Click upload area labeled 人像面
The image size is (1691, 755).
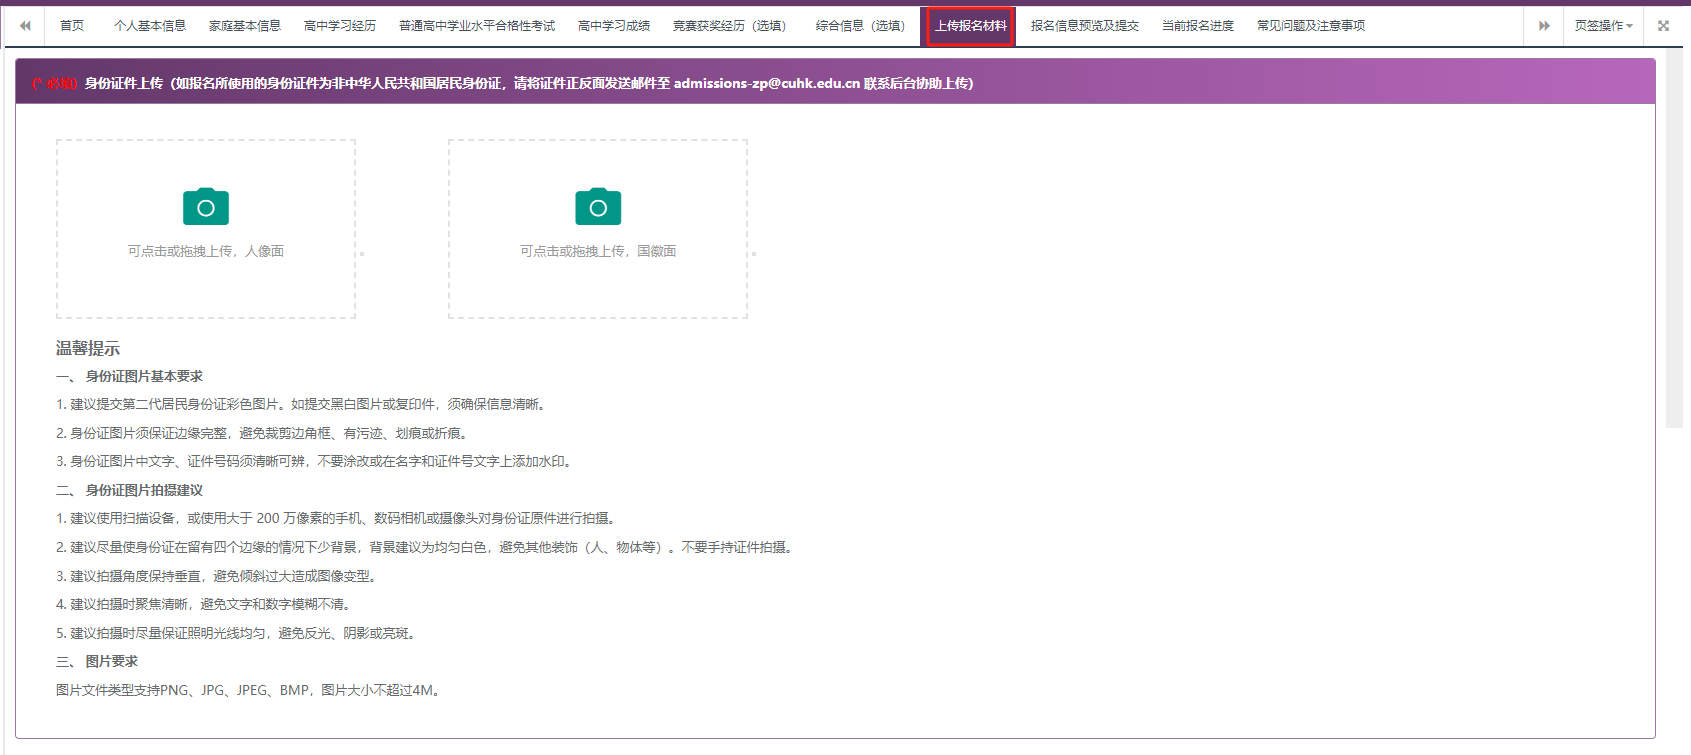click(206, 251)
